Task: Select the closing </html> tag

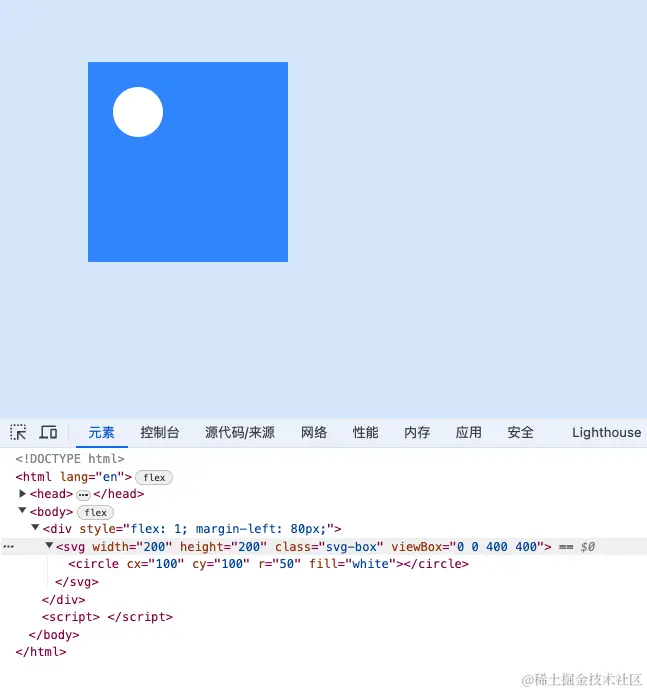Action: (41, 652)
